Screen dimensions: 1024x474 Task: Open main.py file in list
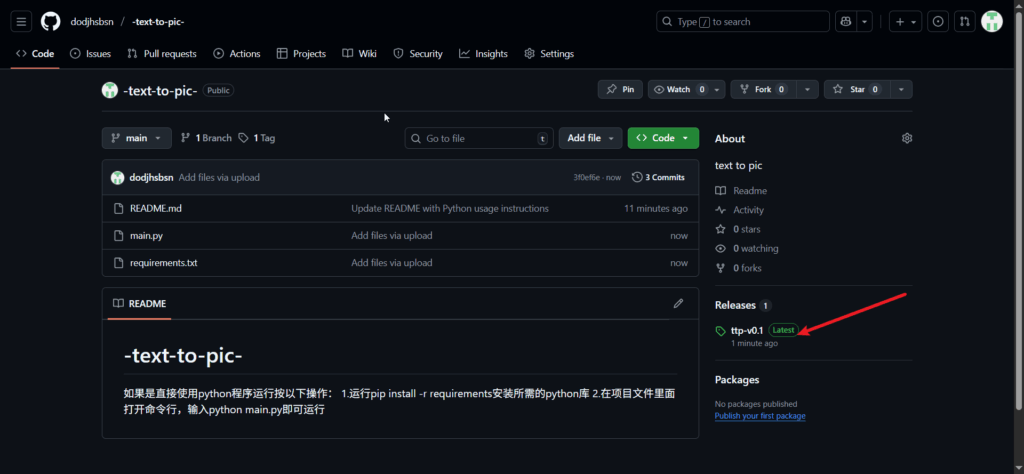(x=146, y=236)
